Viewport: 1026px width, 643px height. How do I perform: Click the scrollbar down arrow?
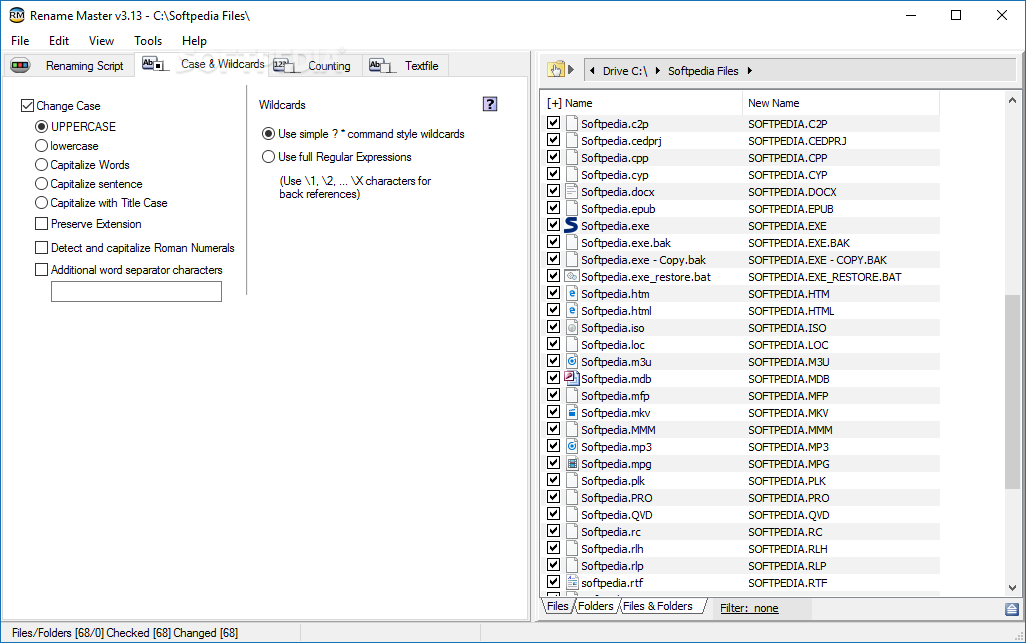1012,588
